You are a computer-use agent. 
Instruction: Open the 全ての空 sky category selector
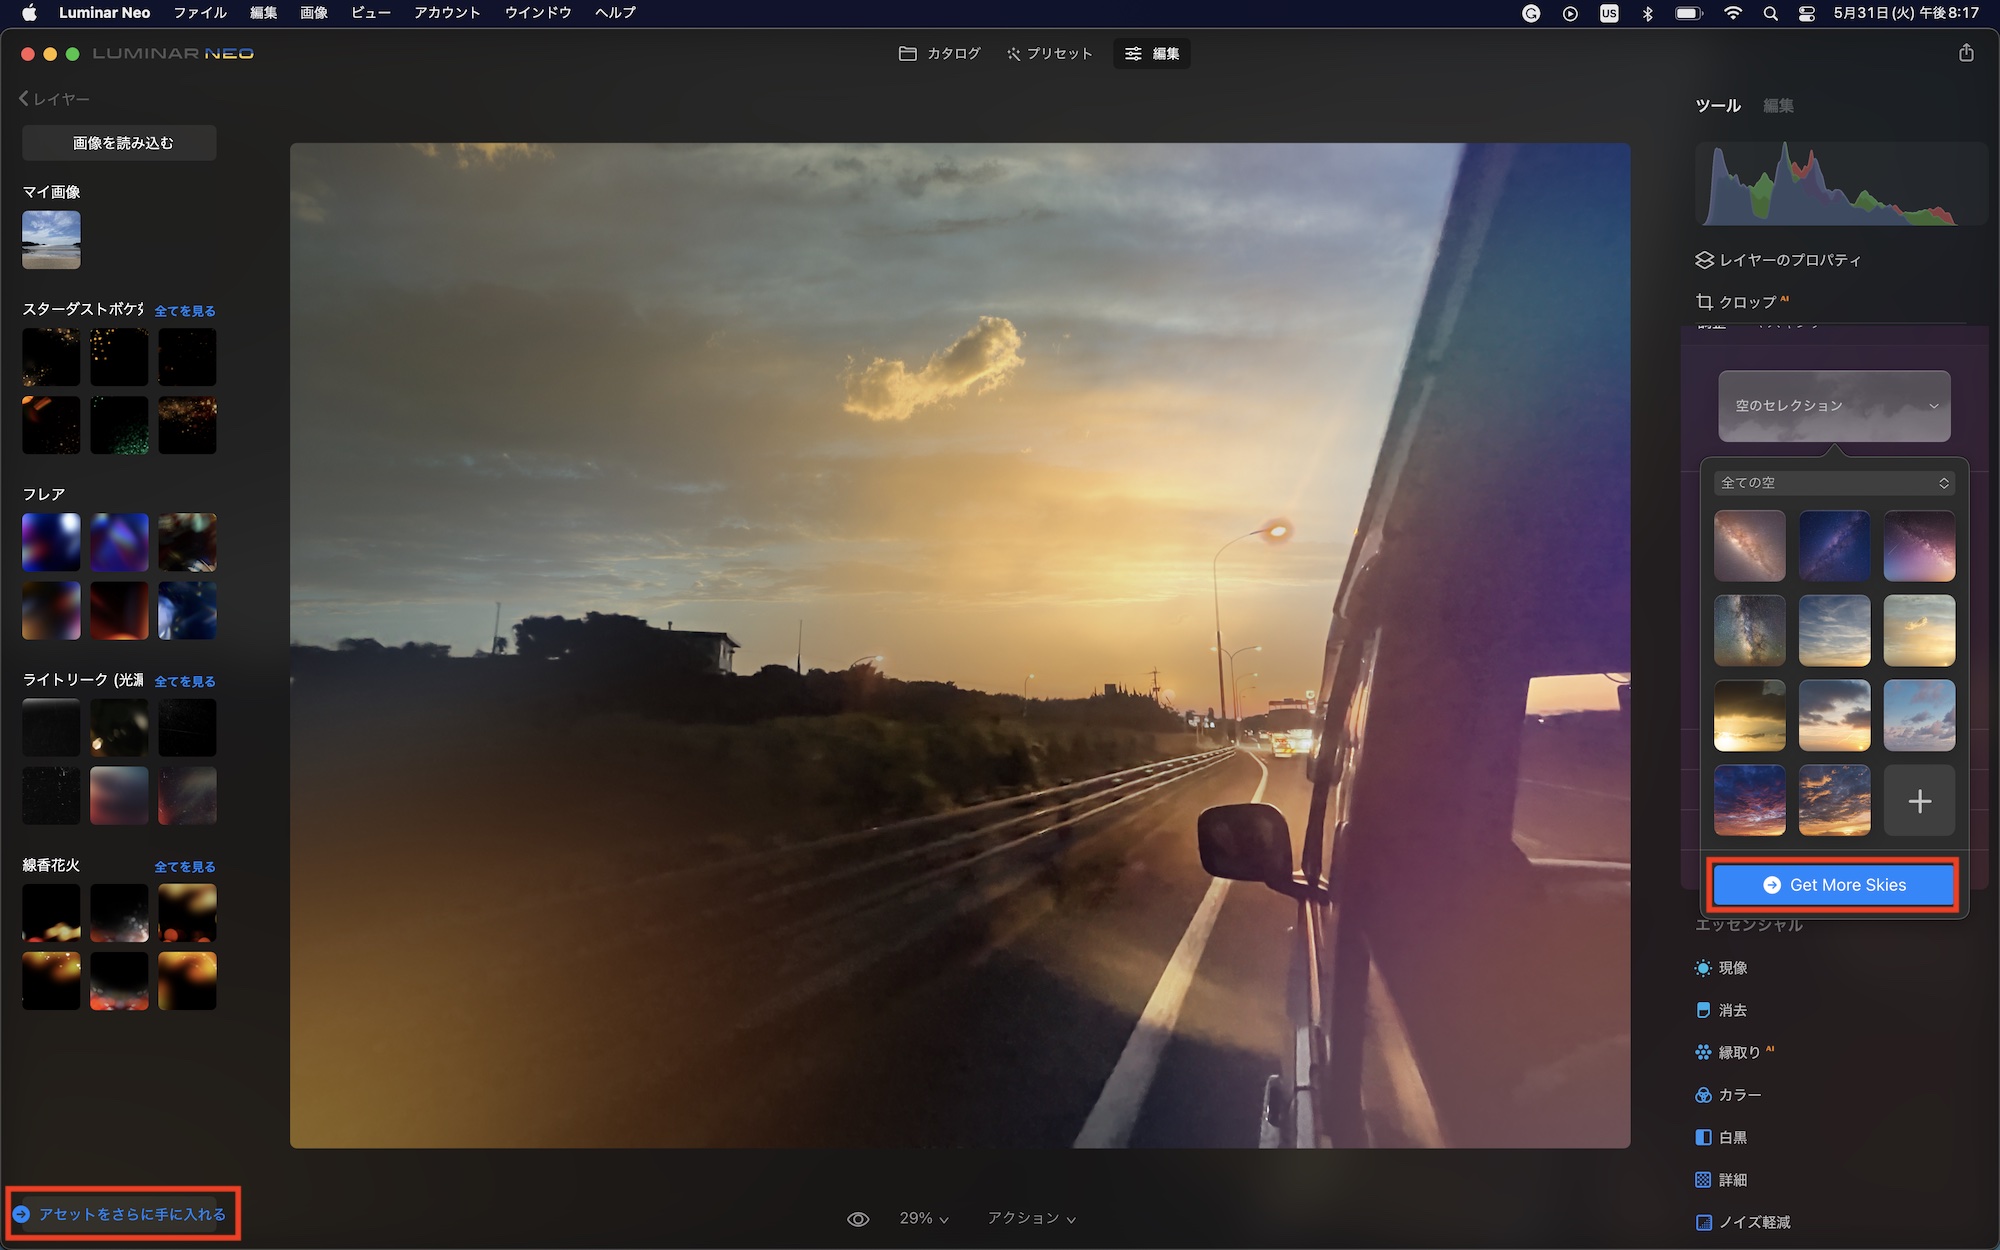pos(1834,483)
